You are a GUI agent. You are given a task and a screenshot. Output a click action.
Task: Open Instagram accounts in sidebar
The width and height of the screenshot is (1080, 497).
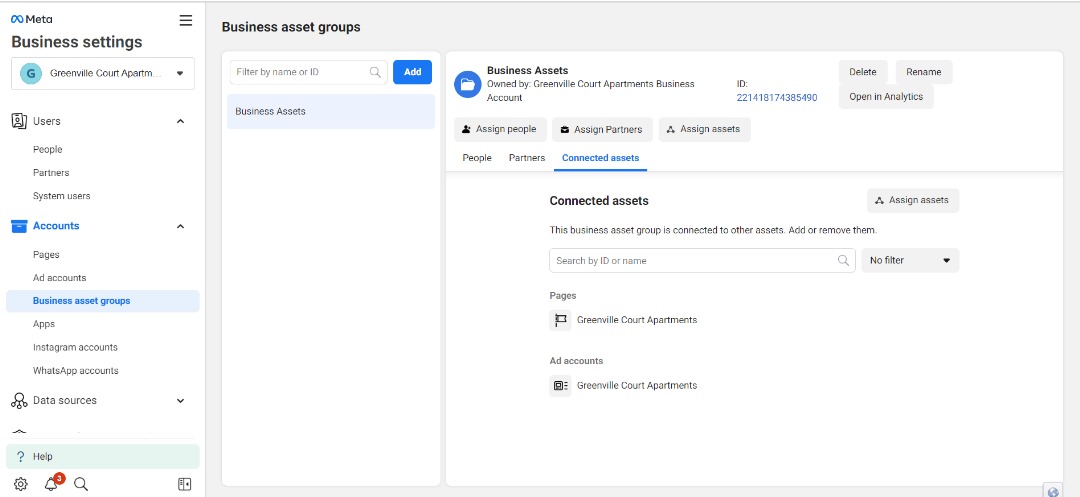click(x=75, y=348)
